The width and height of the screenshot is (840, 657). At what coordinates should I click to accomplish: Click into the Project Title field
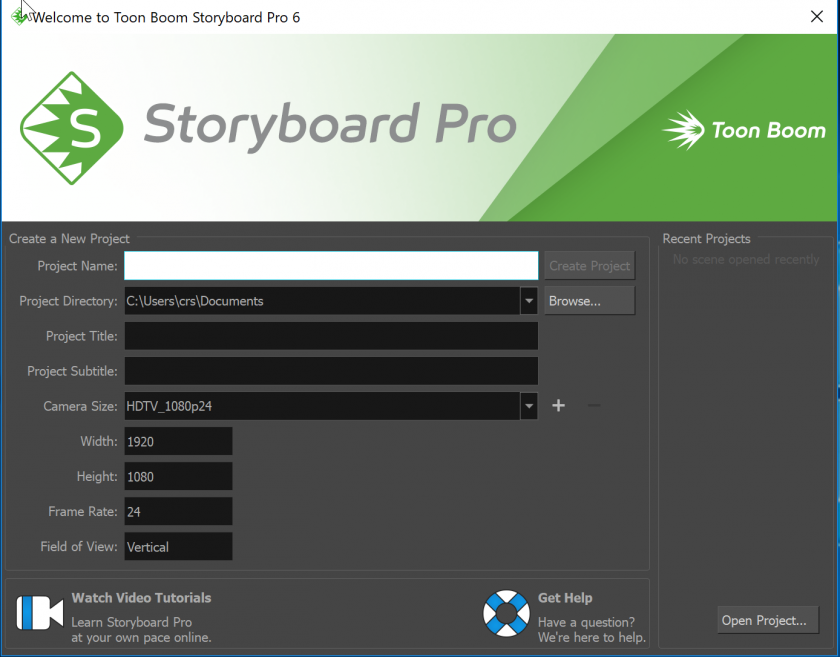click(331, 336)
